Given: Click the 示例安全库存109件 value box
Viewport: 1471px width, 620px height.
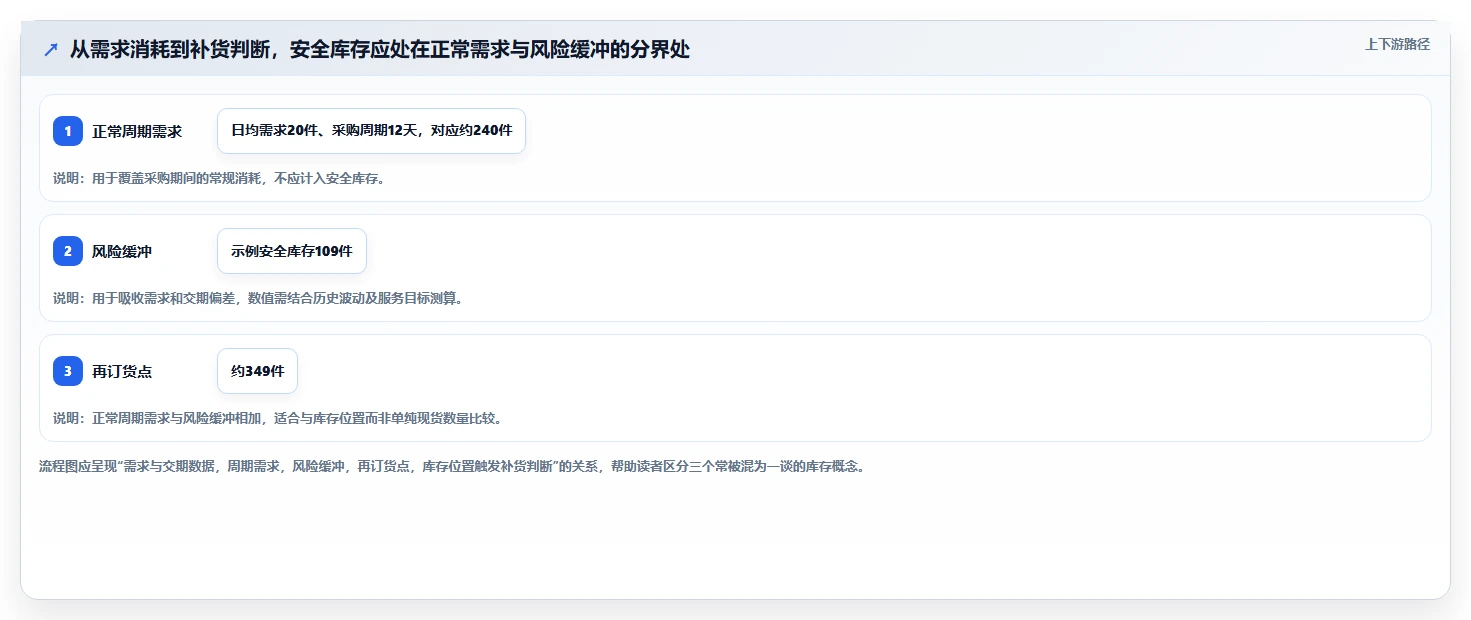Looking at the screenshot, I should pos(292,251).
